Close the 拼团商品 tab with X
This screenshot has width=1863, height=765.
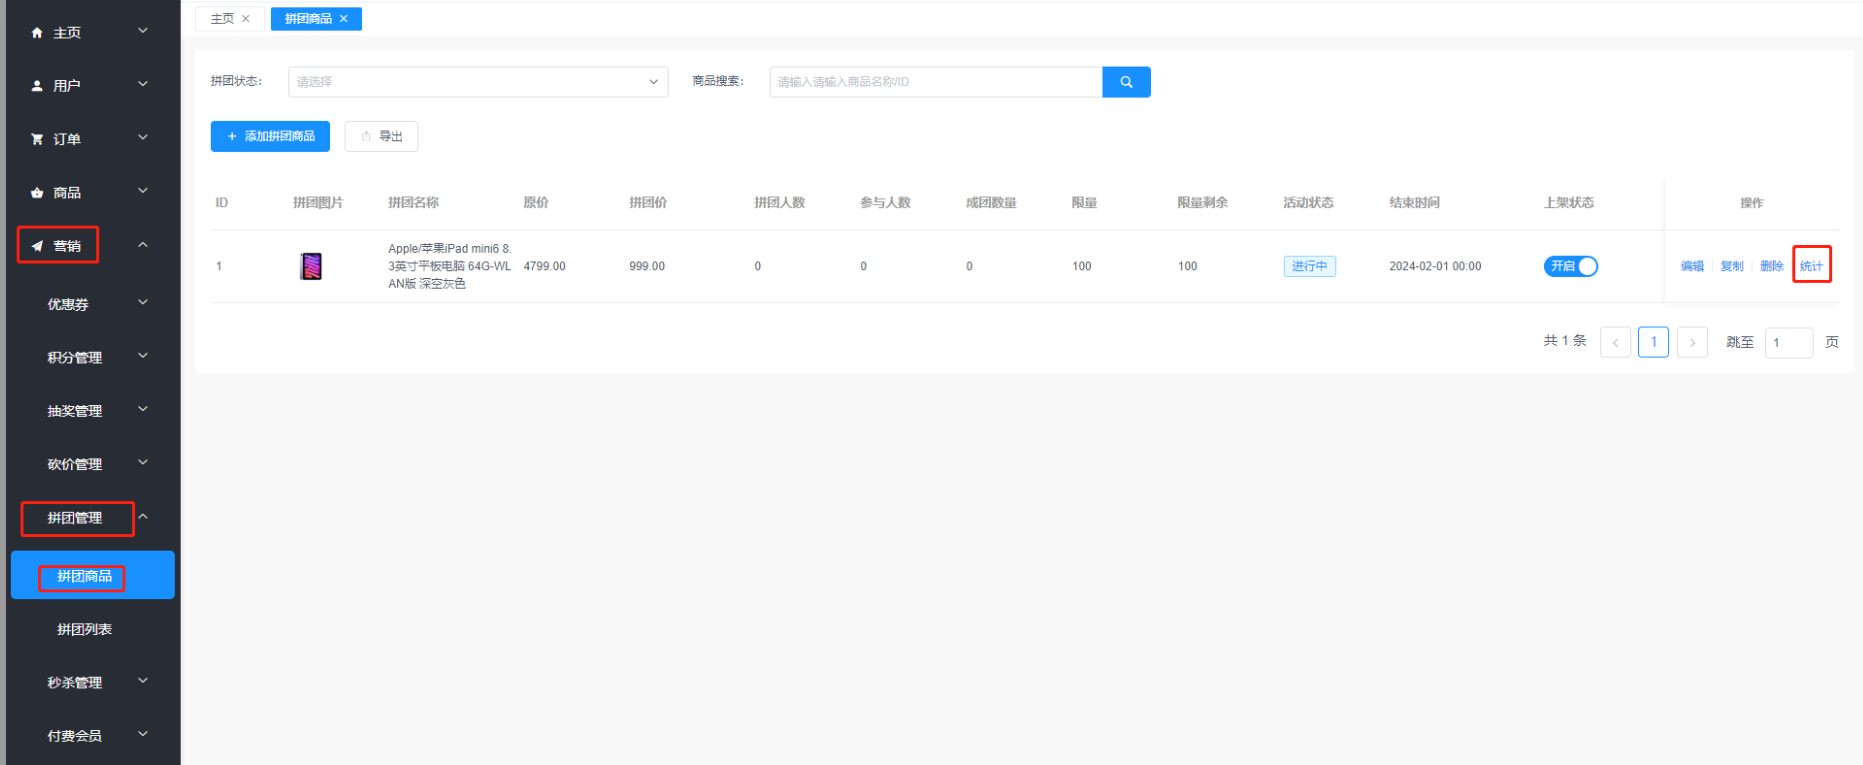pos(344,19)
